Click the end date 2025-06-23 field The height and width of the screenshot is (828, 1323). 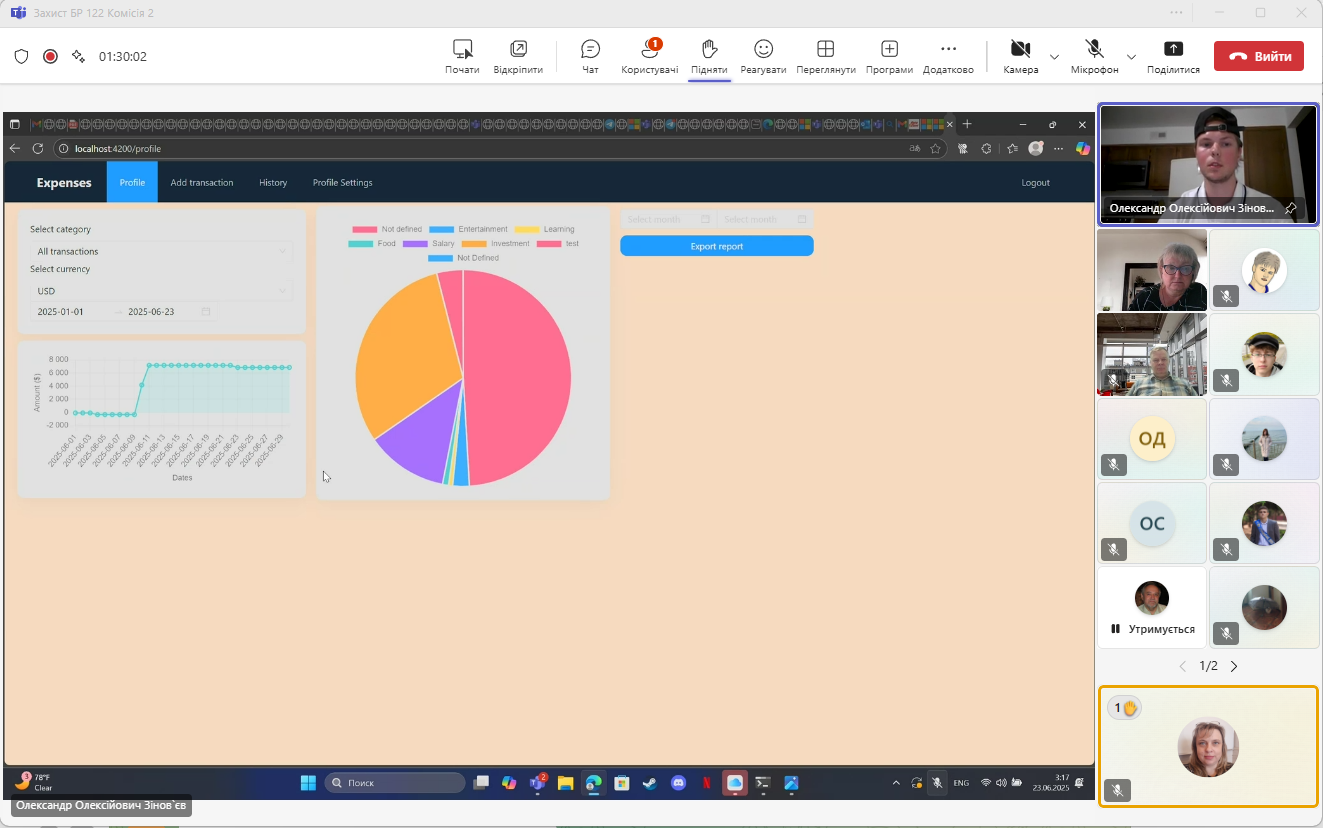[151, 312]
